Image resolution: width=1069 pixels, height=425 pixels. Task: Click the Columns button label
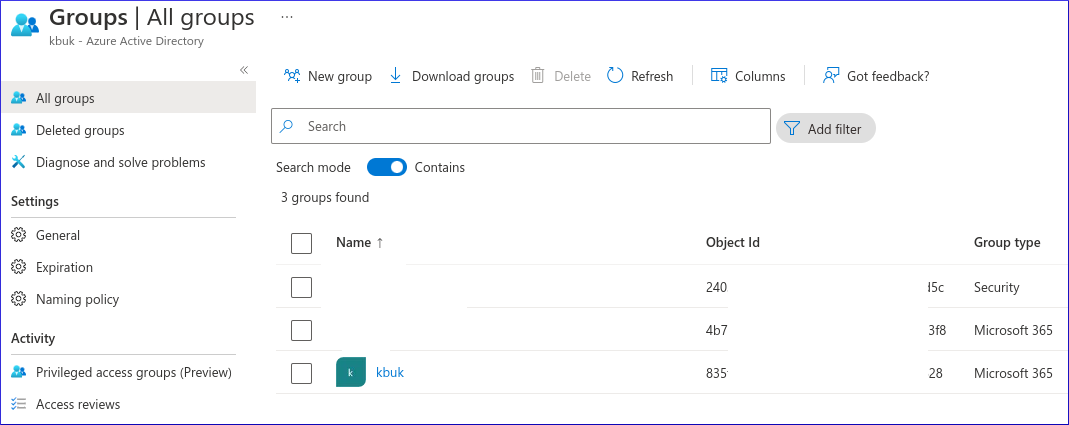click(x=760, y=76)
